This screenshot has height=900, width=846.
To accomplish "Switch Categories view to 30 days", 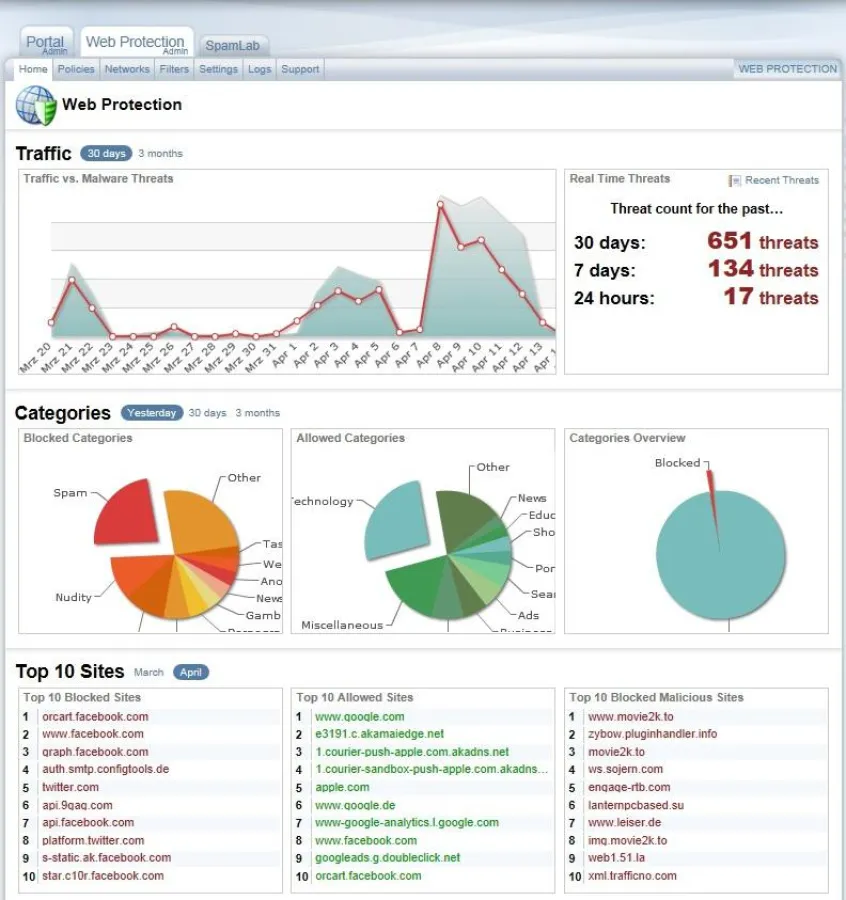I will 207,413.
